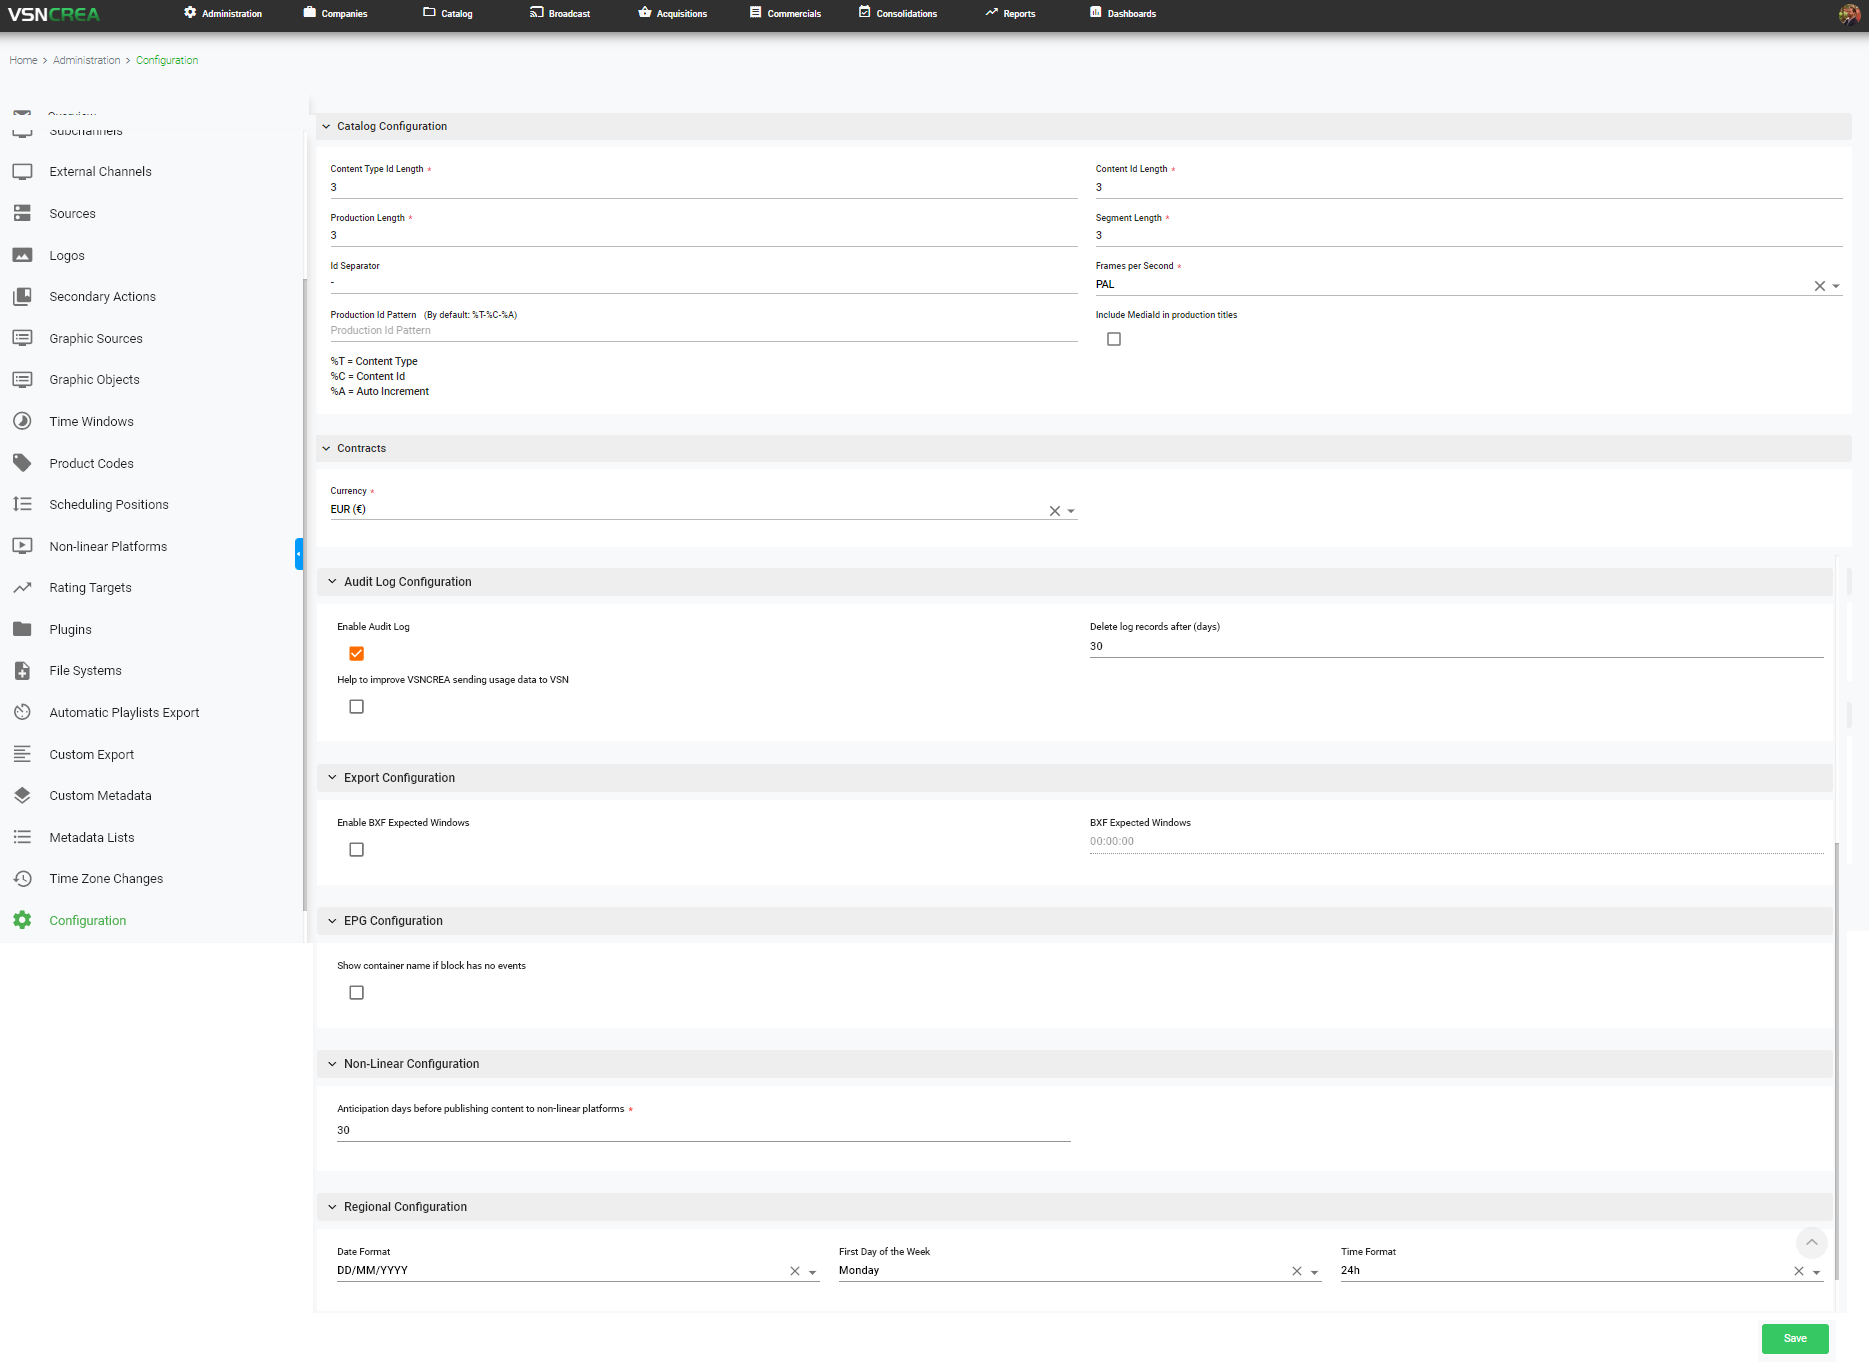Click the Custom Metadata layers icon
Viewport: 1869px width, 1368px height.
[22, 796]
